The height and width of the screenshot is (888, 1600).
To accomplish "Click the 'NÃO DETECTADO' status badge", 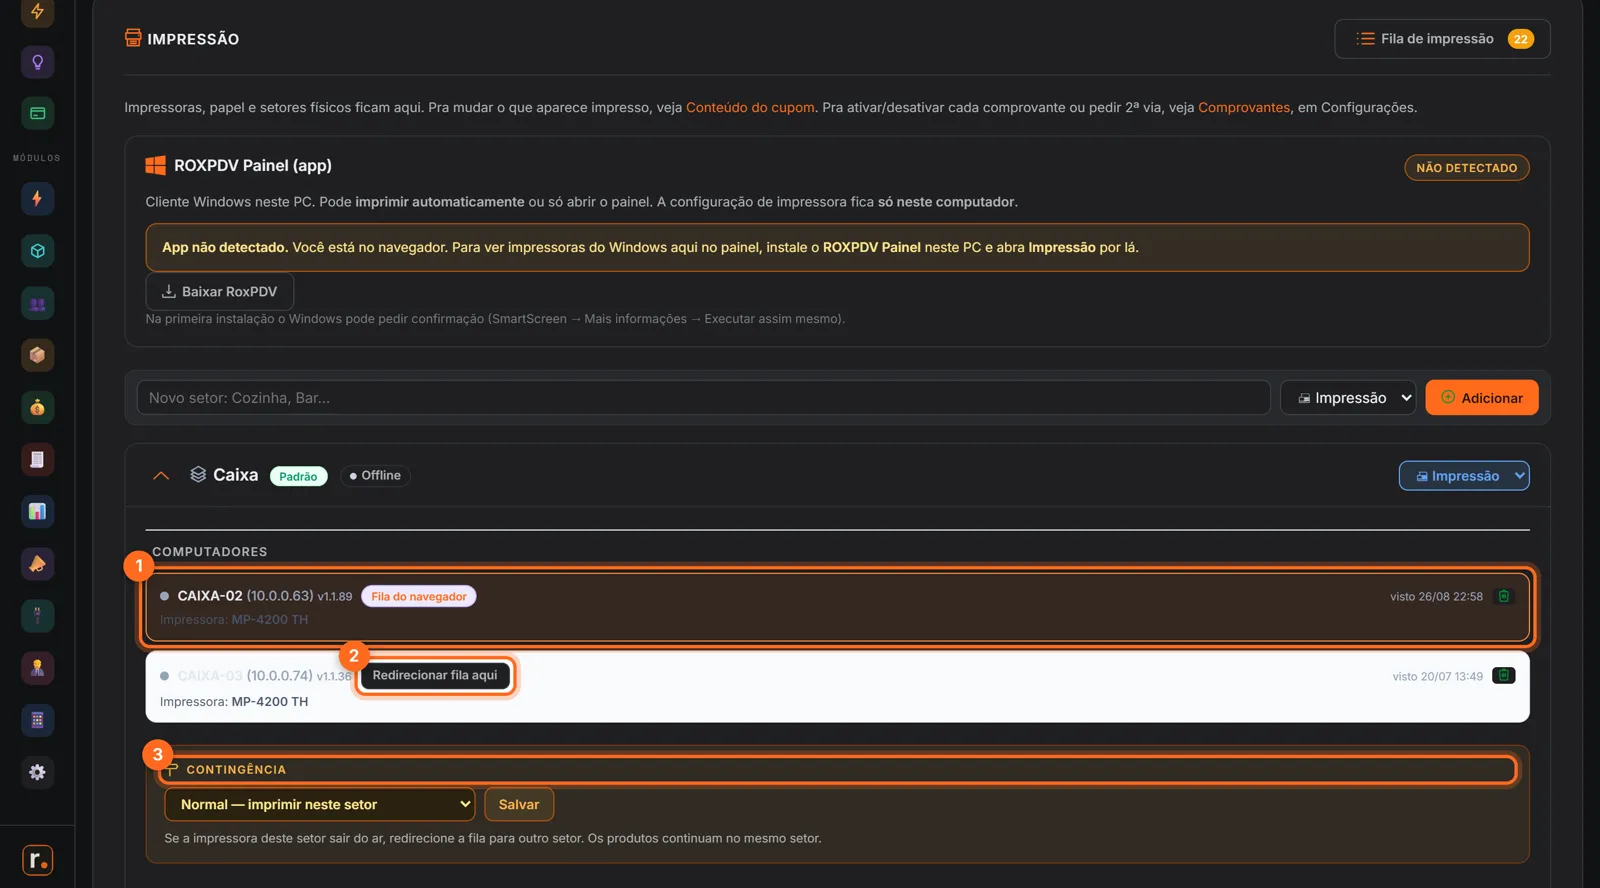I will 1467,168.
